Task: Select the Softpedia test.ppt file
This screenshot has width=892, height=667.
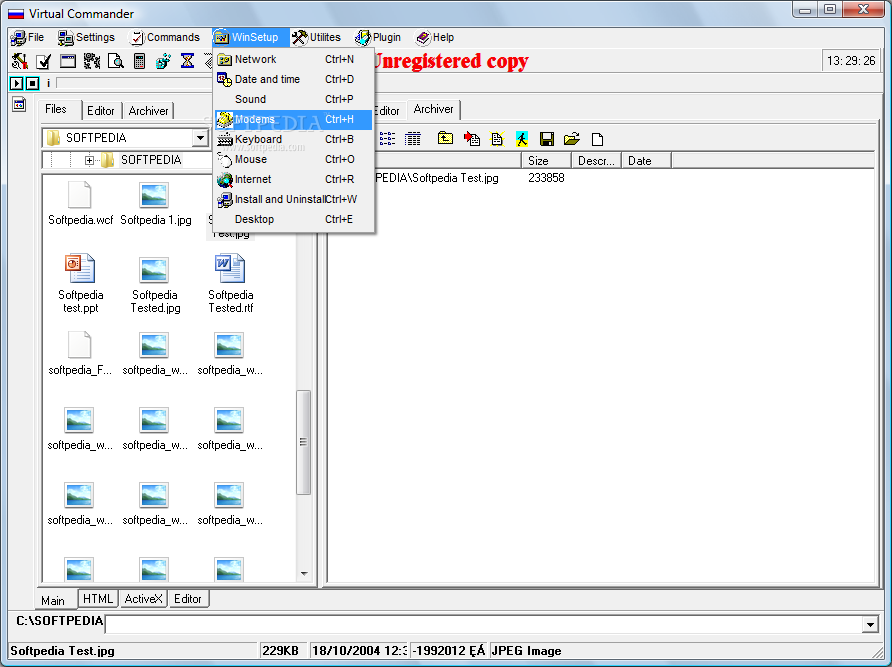Action: point(80,283)
